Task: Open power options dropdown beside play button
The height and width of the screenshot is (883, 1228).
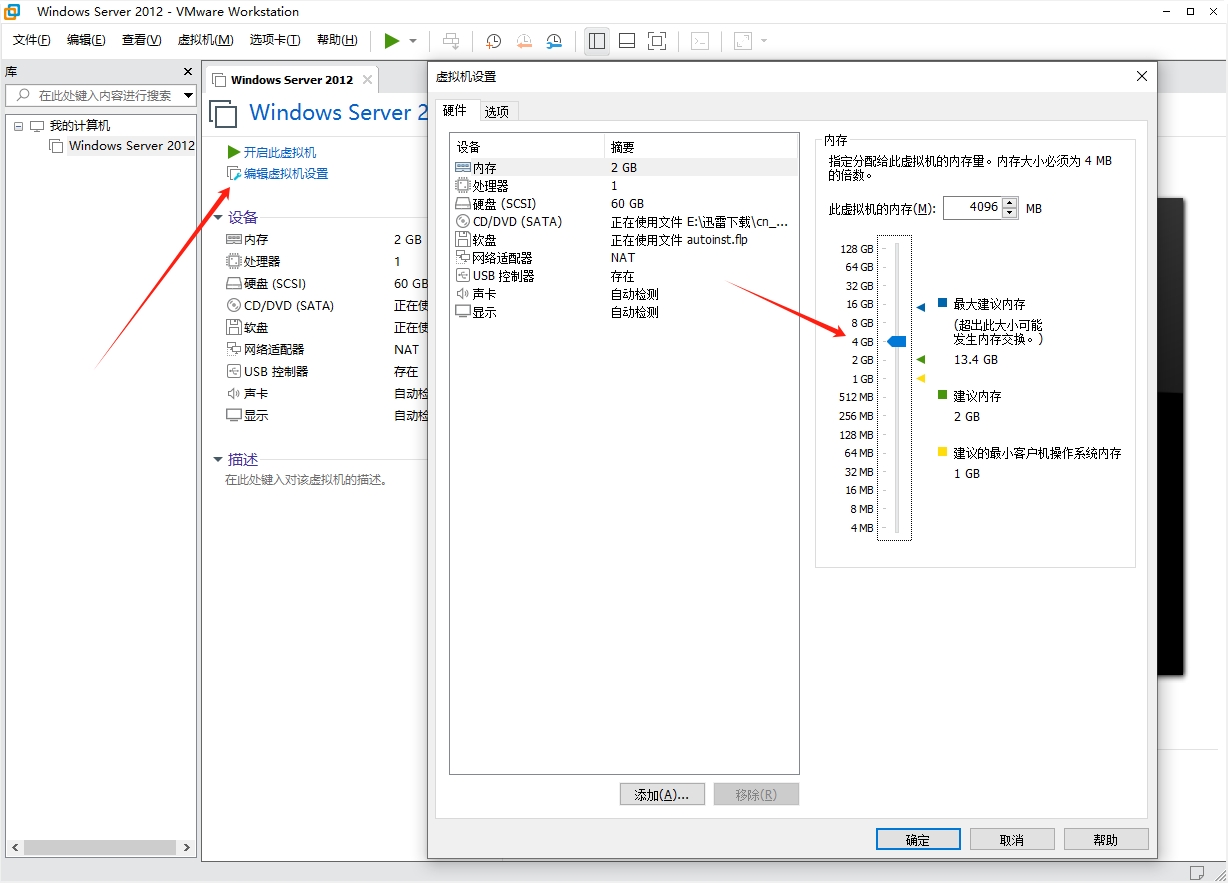Action: [x=413, y=41]
